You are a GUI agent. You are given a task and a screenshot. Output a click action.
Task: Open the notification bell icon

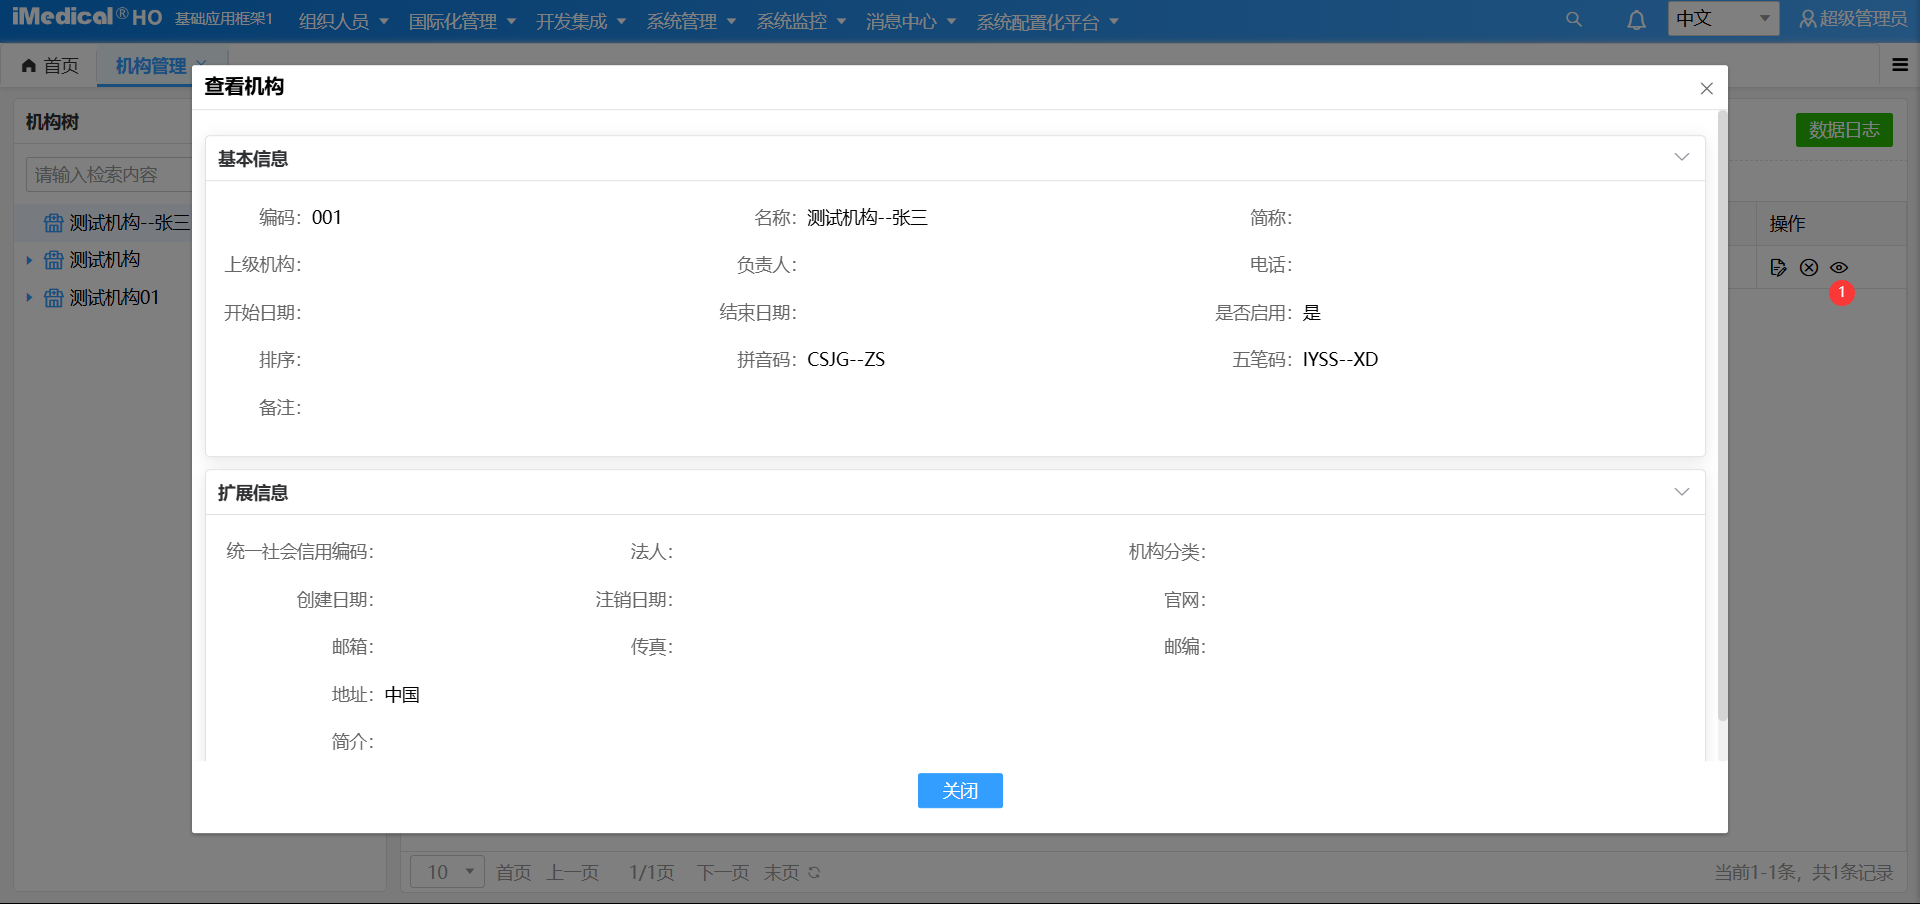point(1636,20)
